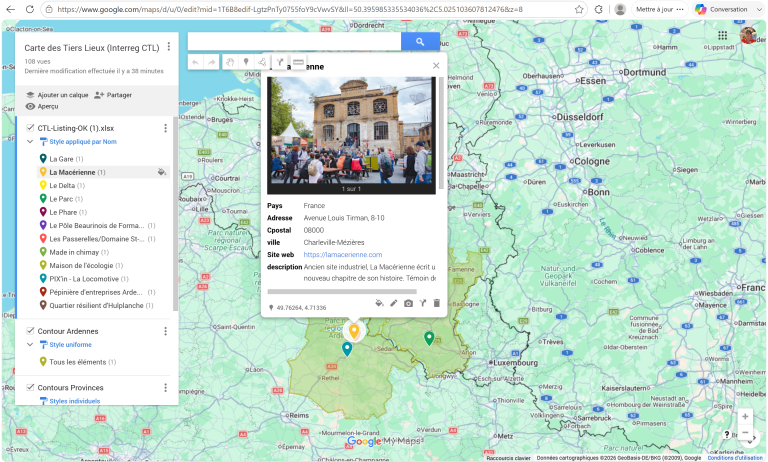Screen dimensions: 768x462
Task: Click the green map pin on map
Action: (429, 338)
